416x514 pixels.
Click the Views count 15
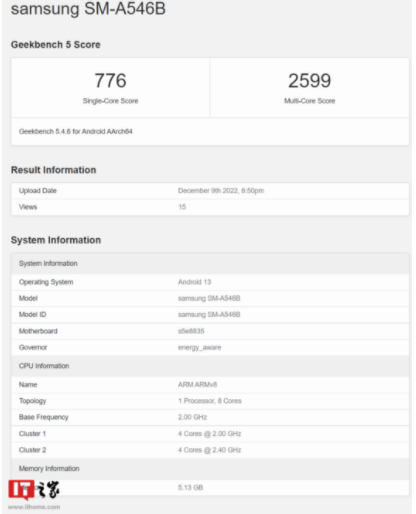point(182,207)
